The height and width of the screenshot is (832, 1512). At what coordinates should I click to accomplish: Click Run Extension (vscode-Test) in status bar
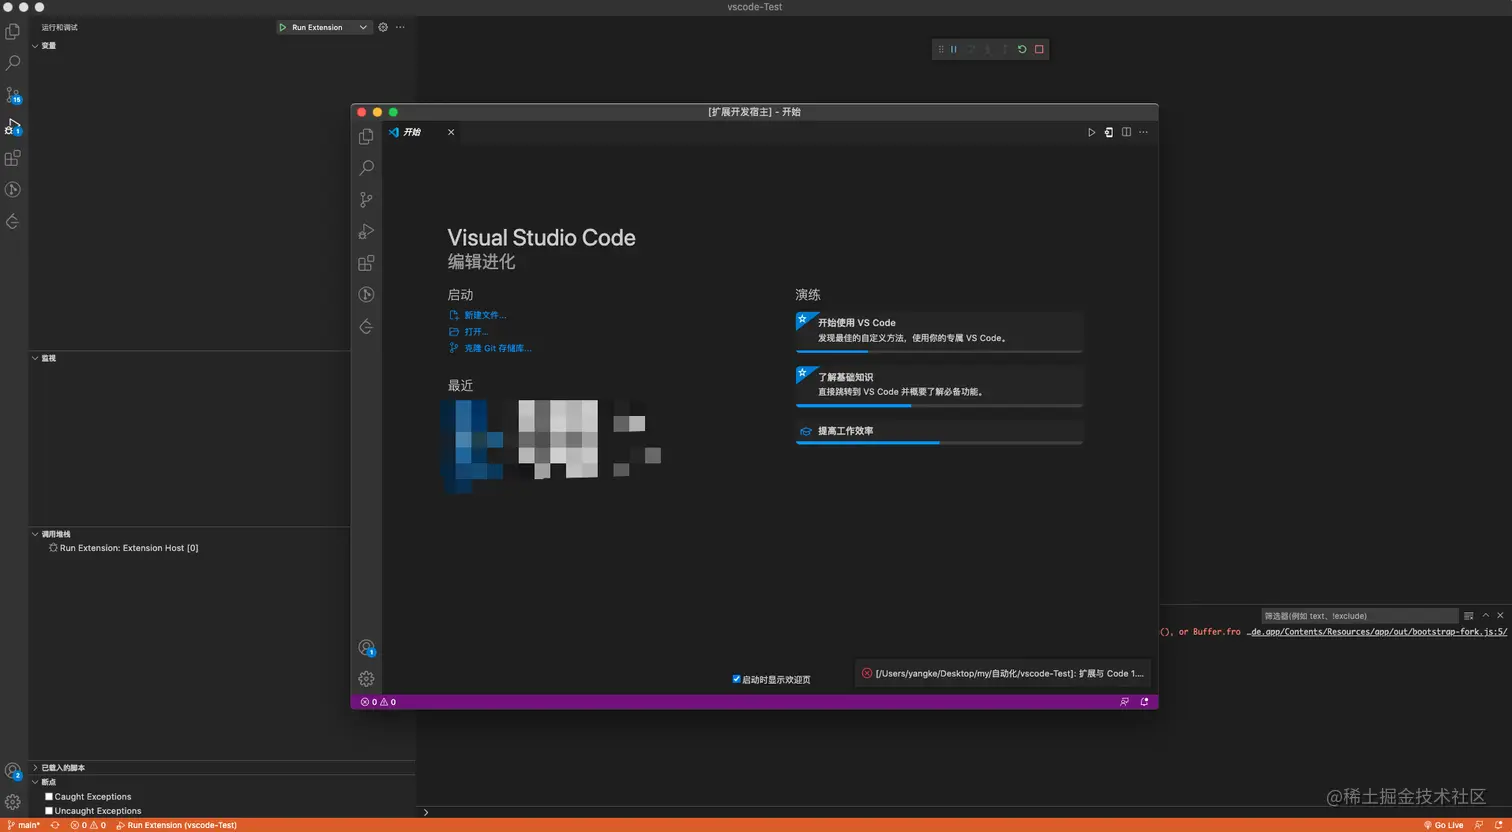click(x=176, y=825)
